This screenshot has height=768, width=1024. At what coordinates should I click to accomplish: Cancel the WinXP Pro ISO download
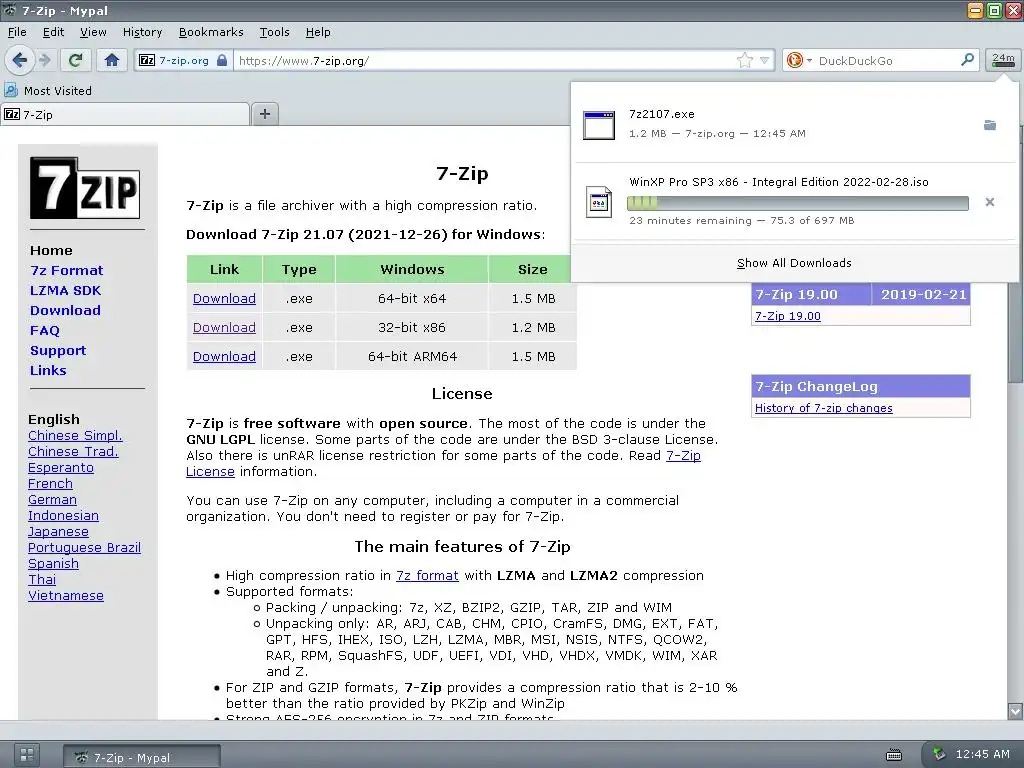pyautogui.click(x=990, y=202)
